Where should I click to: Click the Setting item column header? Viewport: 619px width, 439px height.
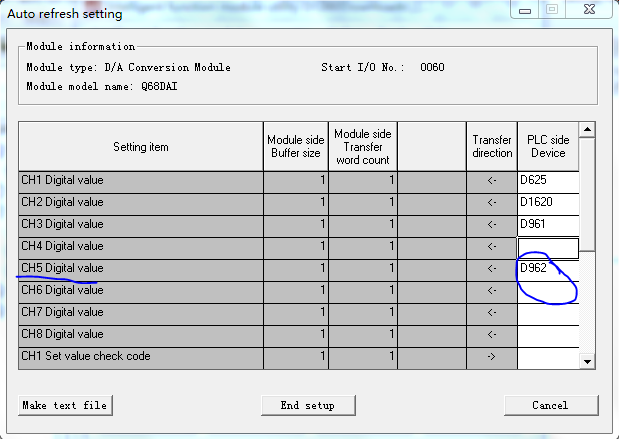pos(140,147)
